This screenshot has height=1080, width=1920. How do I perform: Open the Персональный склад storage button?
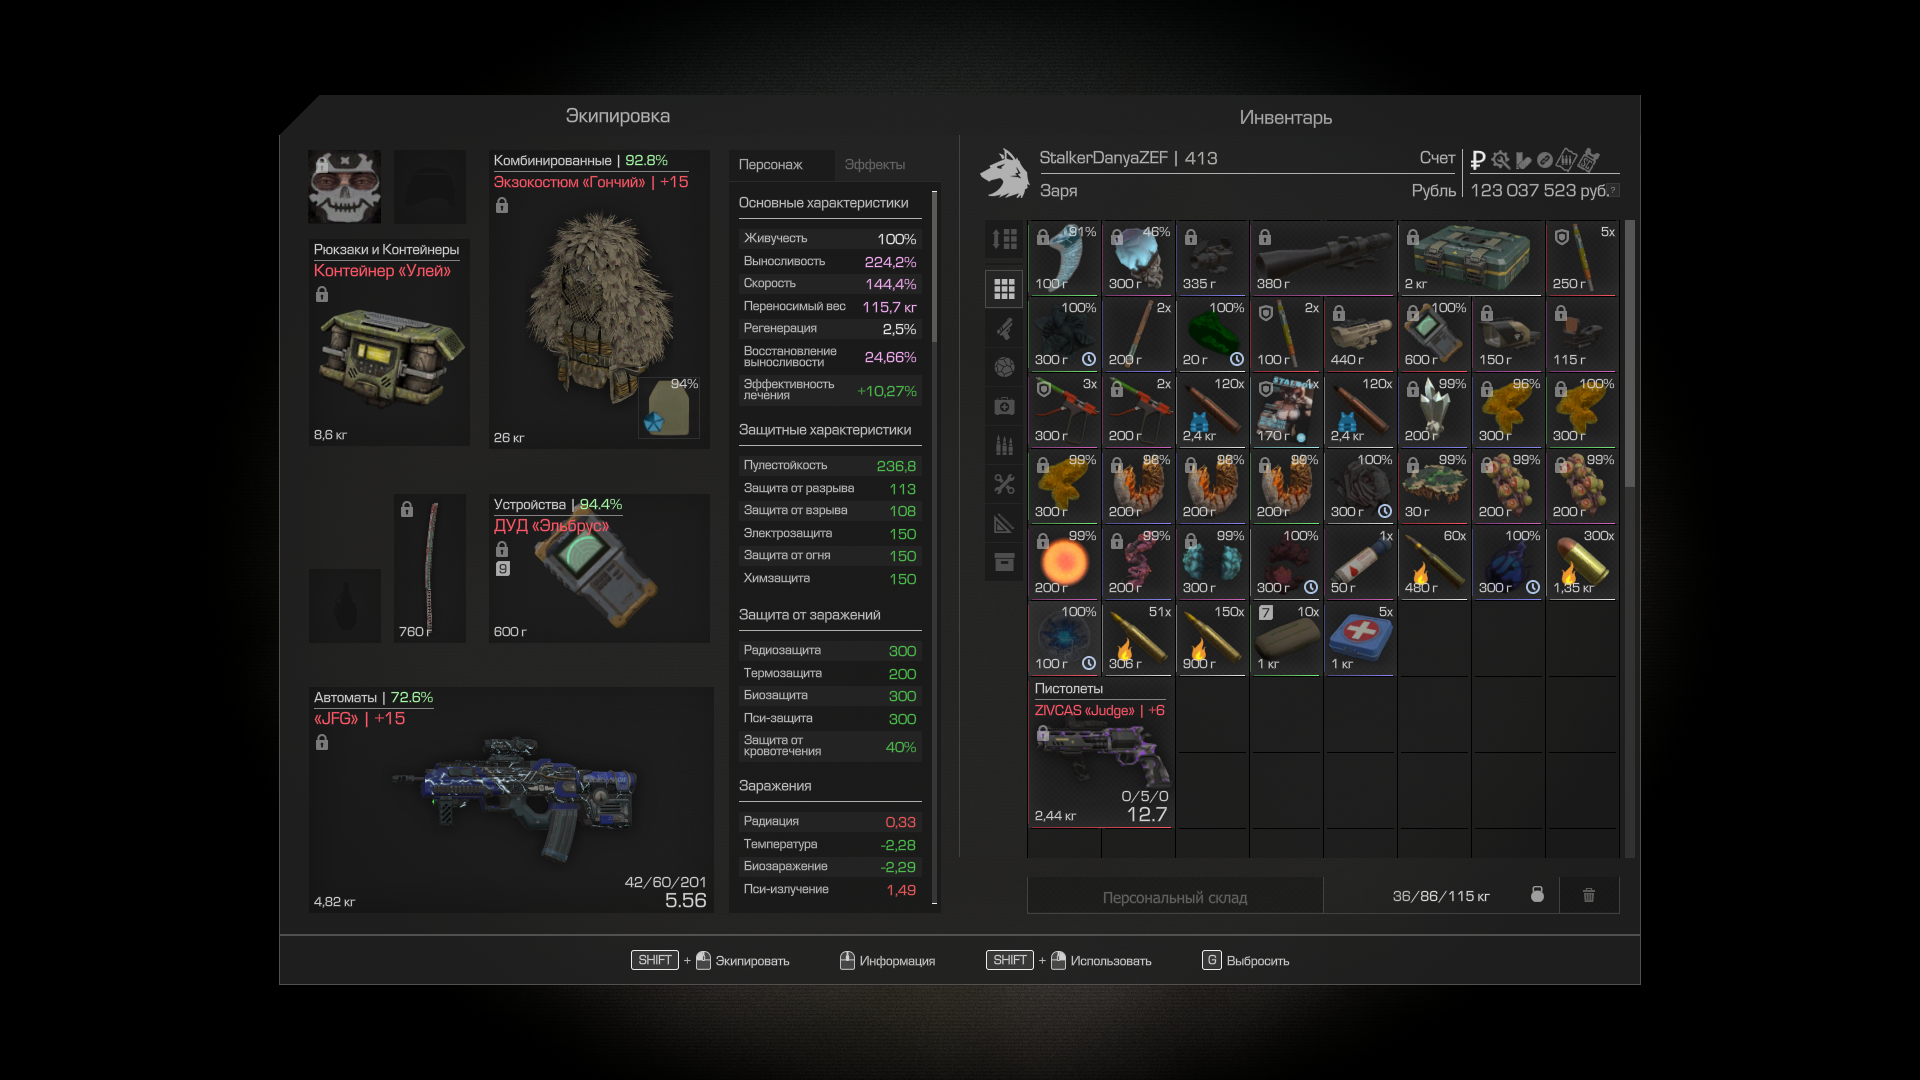pos(1175,897)
